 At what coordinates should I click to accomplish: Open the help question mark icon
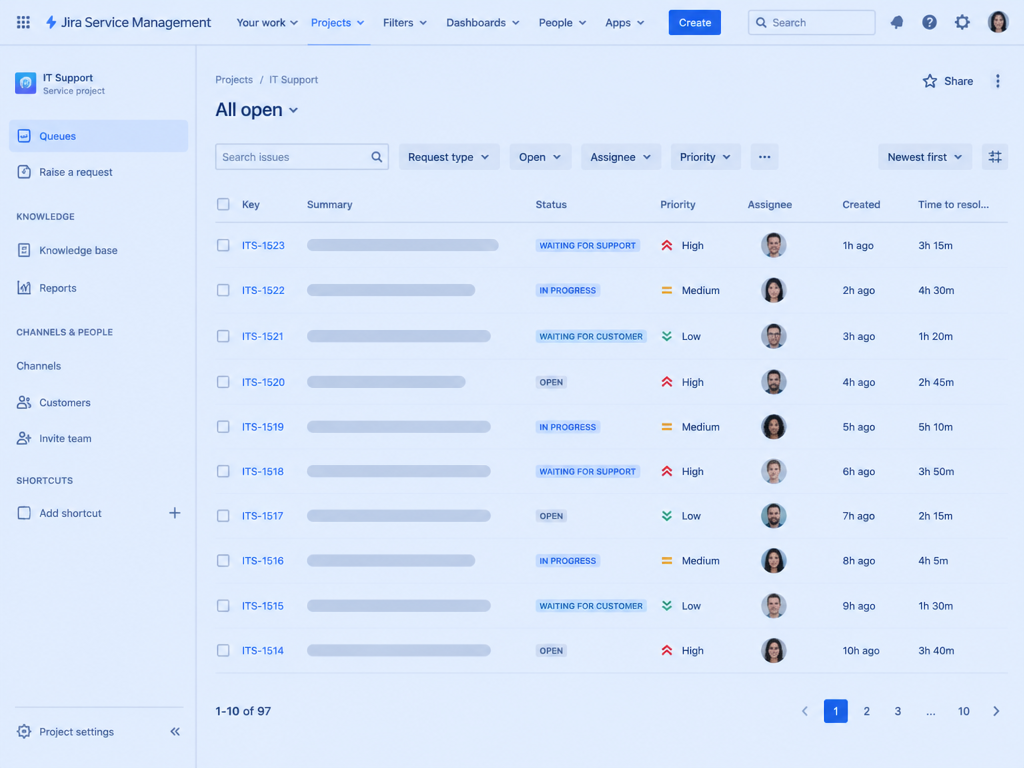pos(929,22)
